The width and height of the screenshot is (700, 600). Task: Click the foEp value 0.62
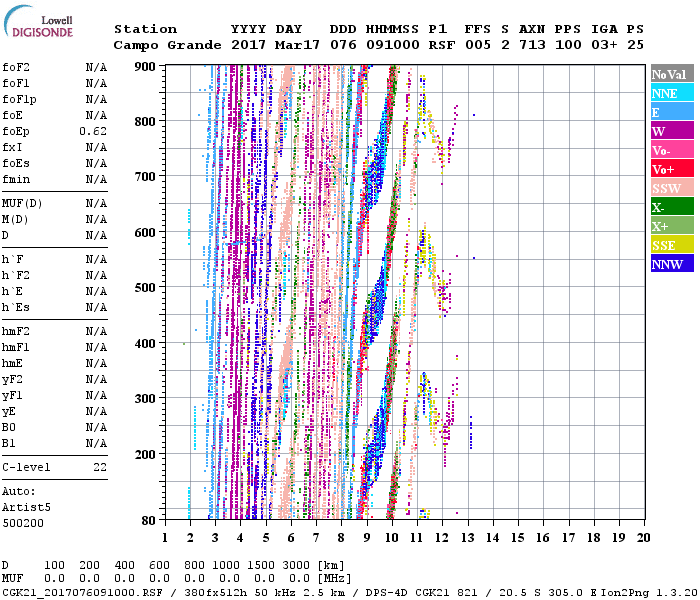tap(93, 131)
